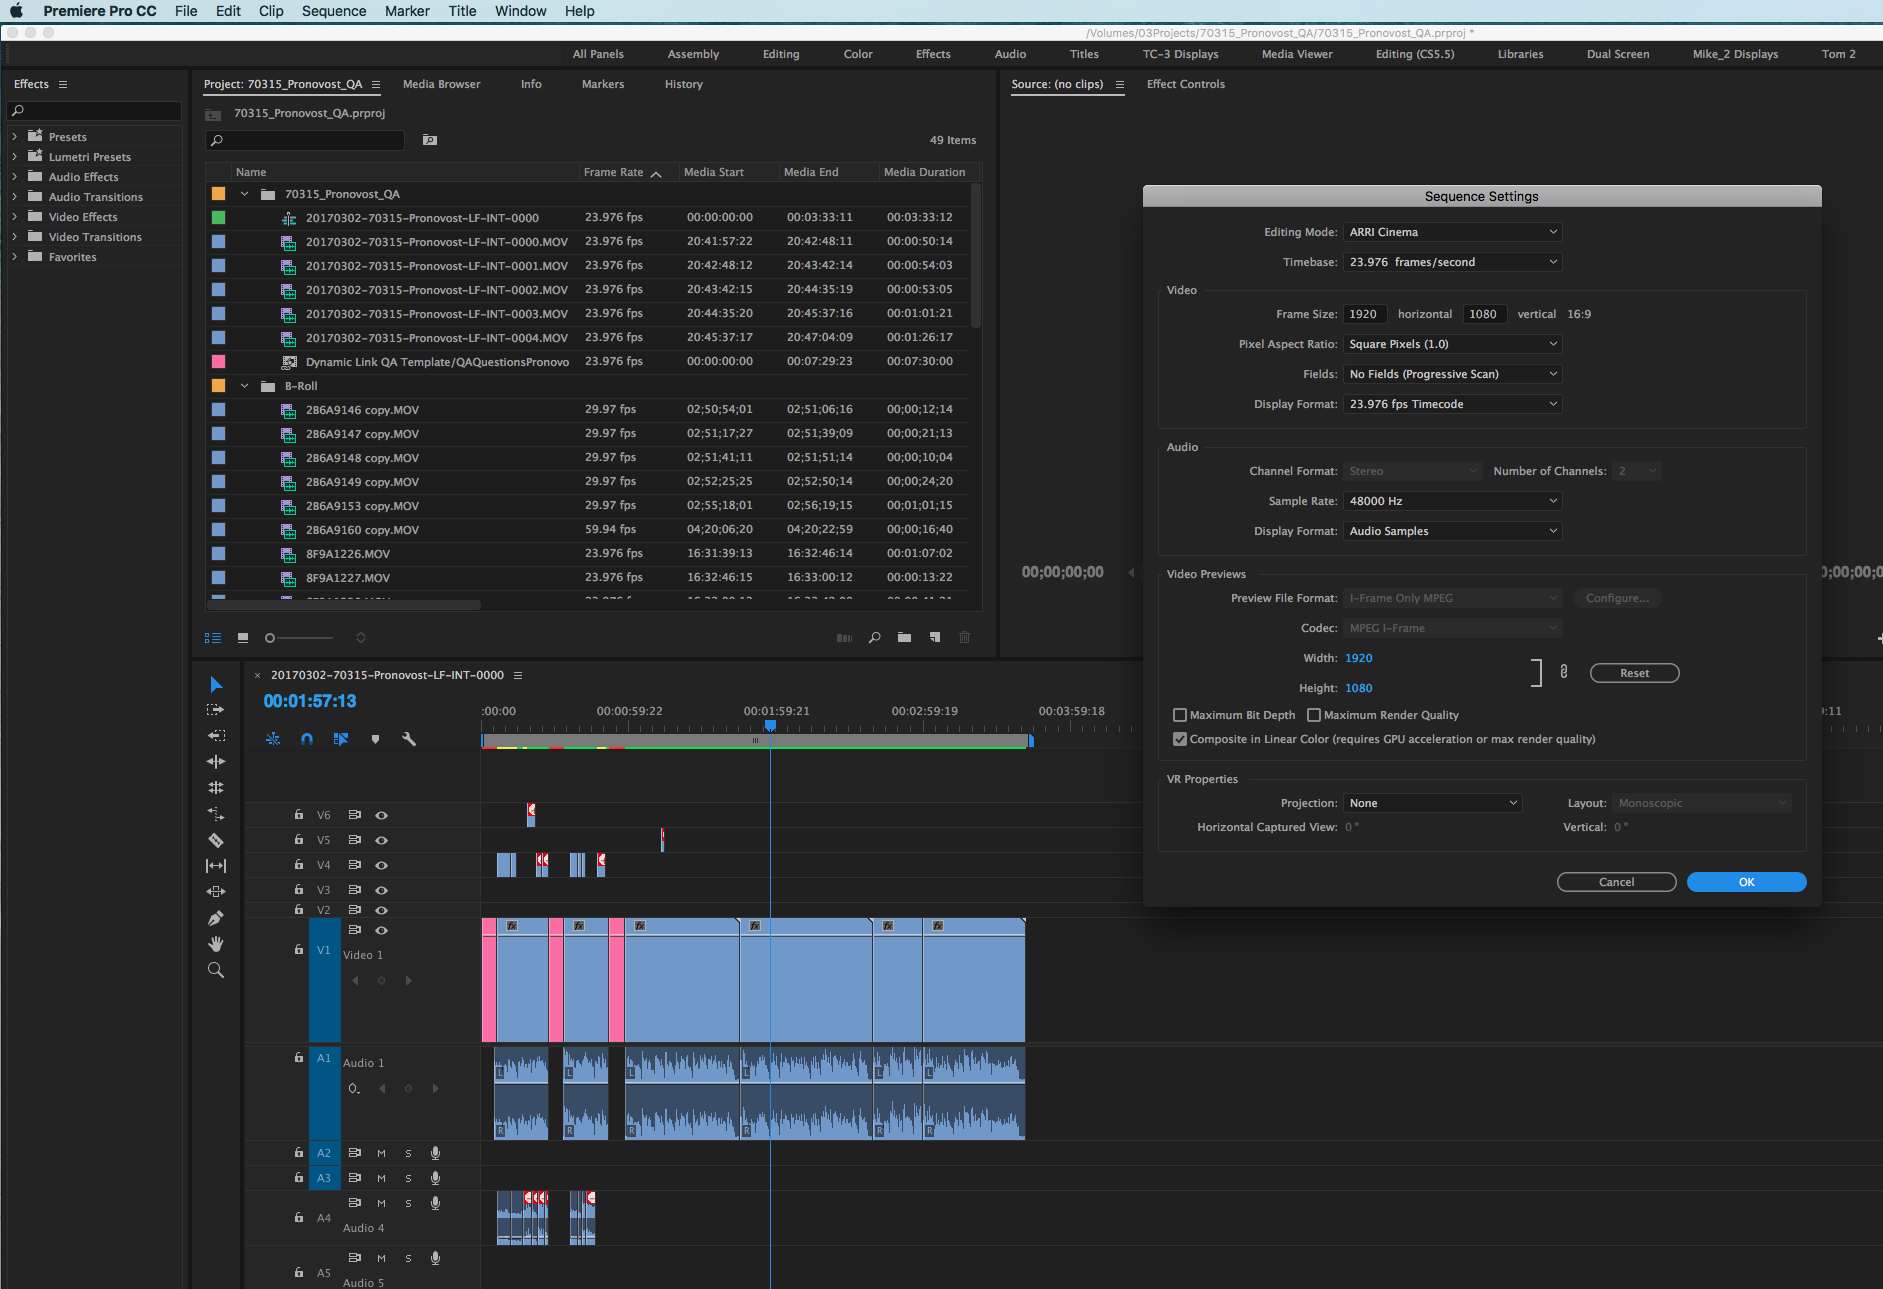Click orange label swatch of B-Roll bin
Screen dimensions: 1883x1289
point(218,386)
